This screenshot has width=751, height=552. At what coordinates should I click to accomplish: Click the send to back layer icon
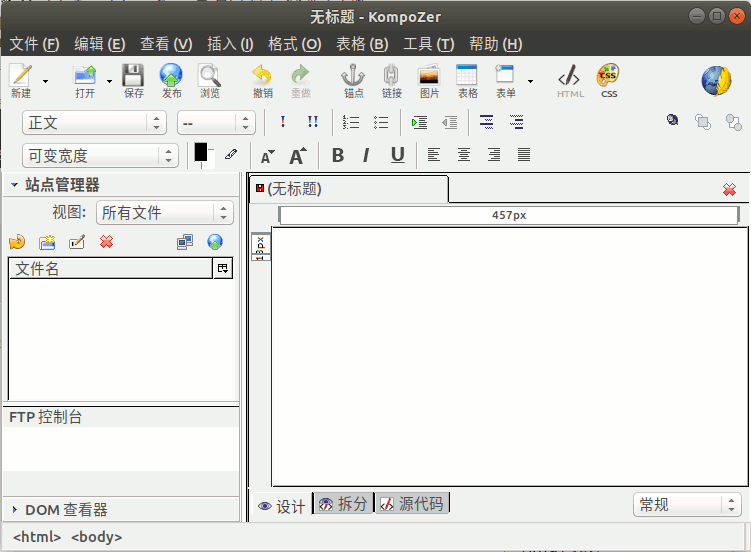tap(733, 122)
